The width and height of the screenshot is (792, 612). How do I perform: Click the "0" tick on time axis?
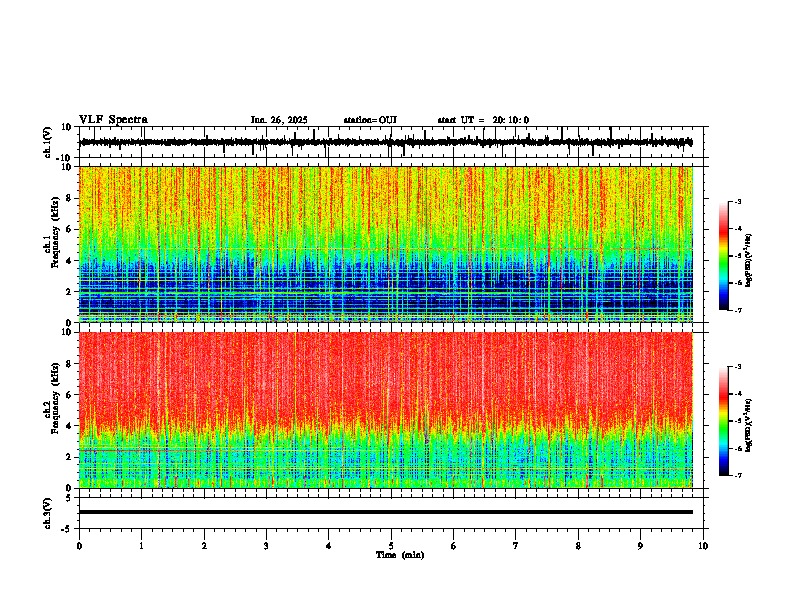coord(79,546)
